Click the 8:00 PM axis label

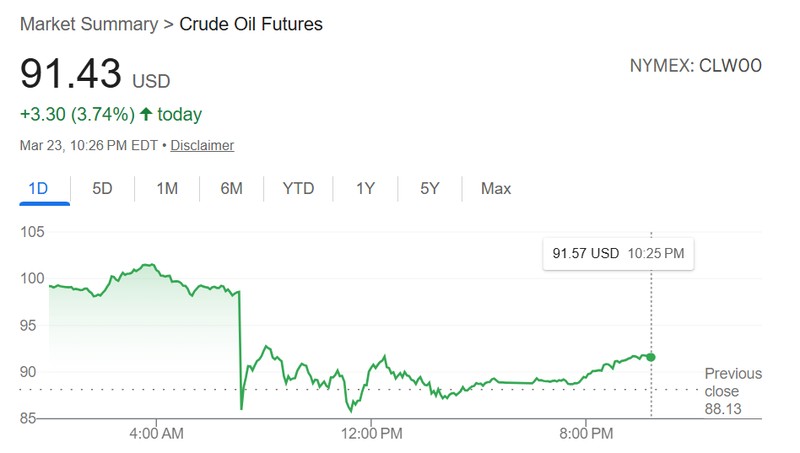pyautogui.click(x=587, y=433)
